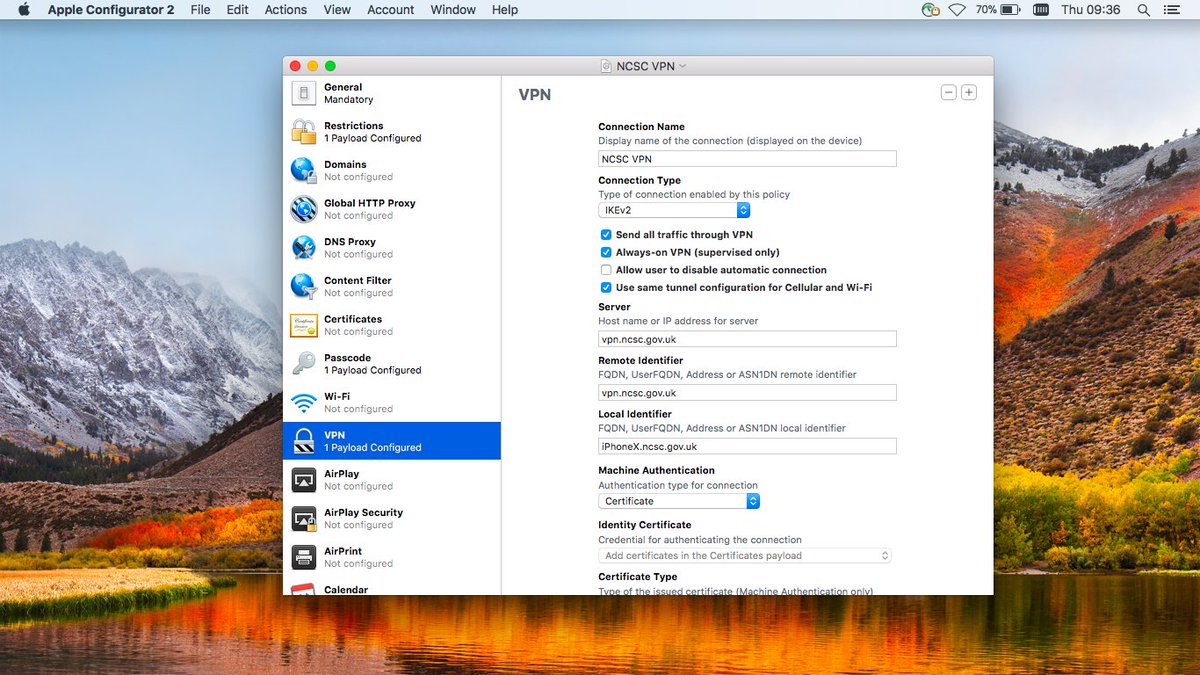Select the Global HTTP Proxy icon
Image resolution: width=1200 pixels, height=675 pixels.
(x=304, y=209)
